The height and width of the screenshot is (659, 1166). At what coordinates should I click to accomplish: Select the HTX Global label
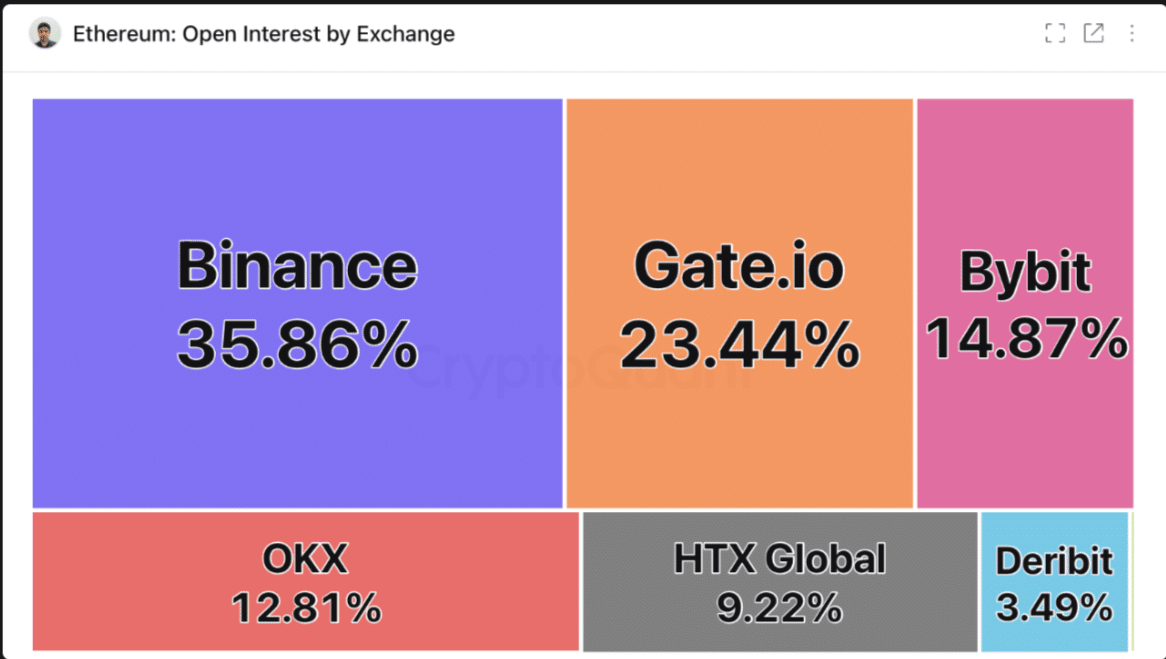point(780,559)
